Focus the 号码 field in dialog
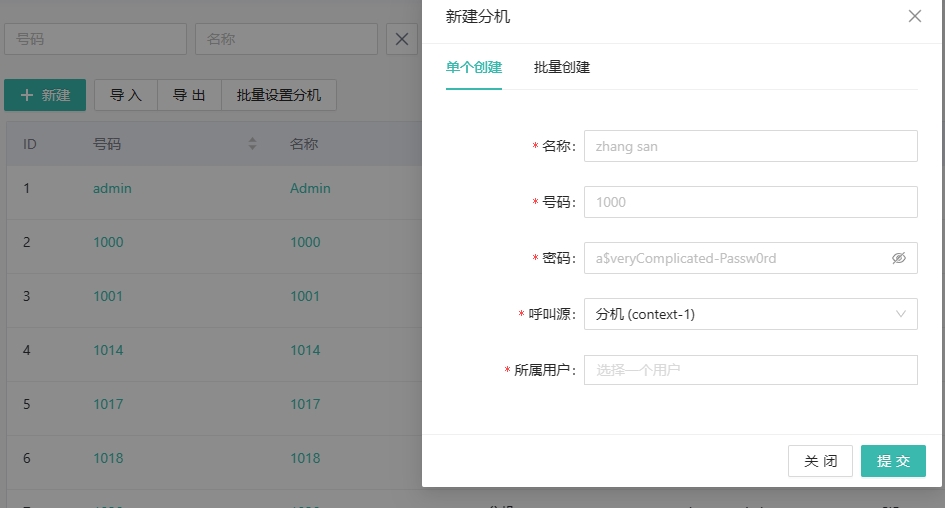The width and height of the screenshot is (945, 508). 750,202
